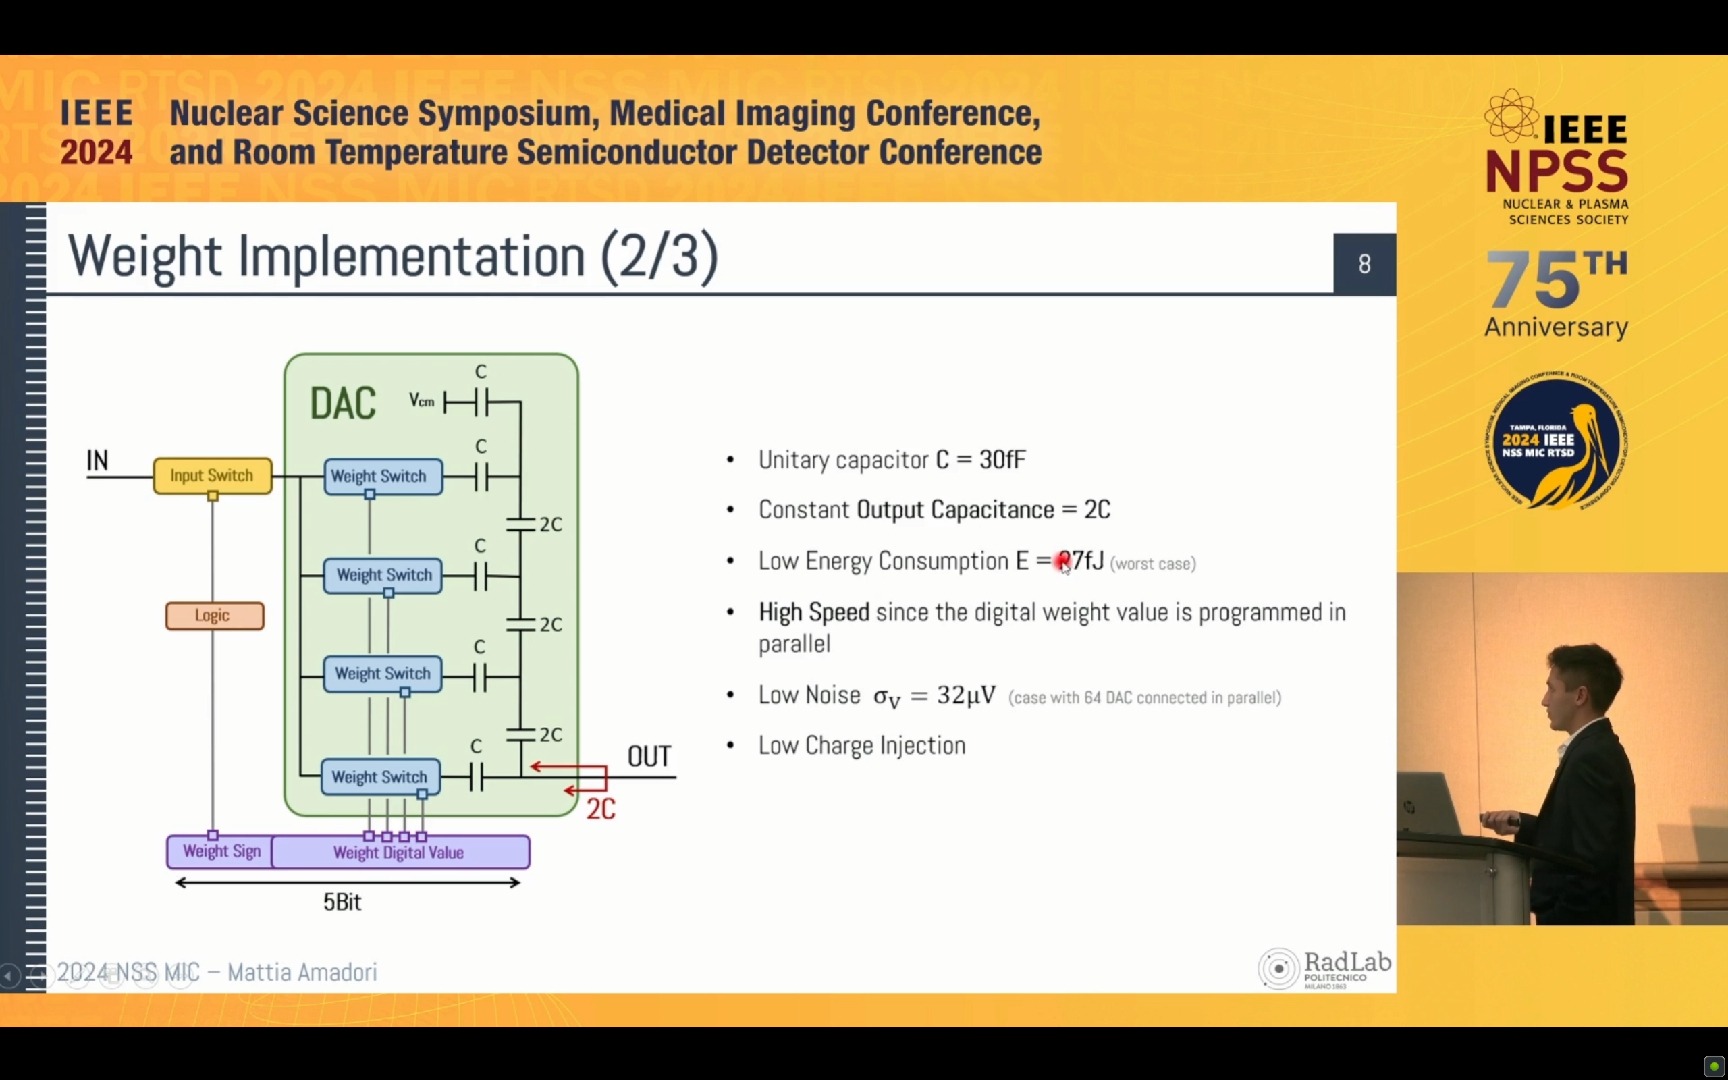This screenshot has height=1080, width=1728.
Task: Click the Vcm capacitor label
Action: 421,400
